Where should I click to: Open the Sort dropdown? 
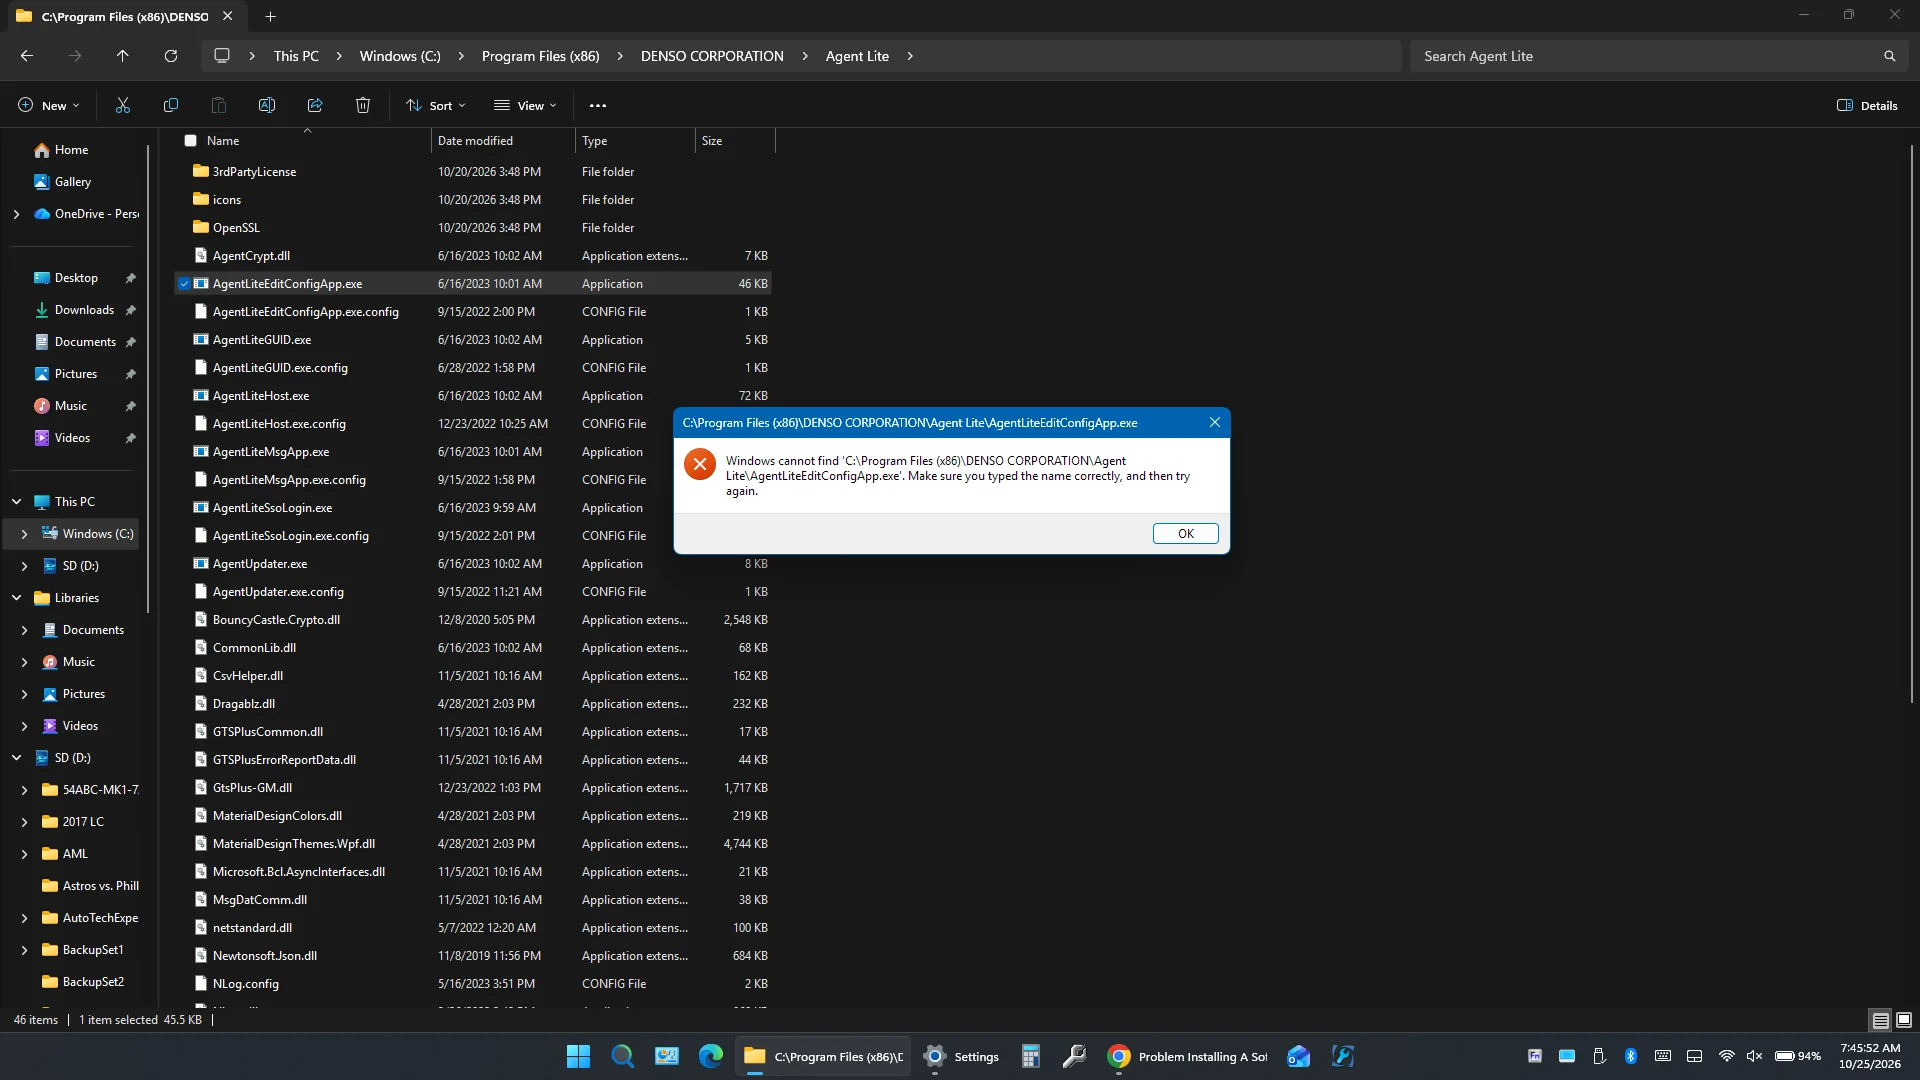pyautogui.click(x=436, y=105)
